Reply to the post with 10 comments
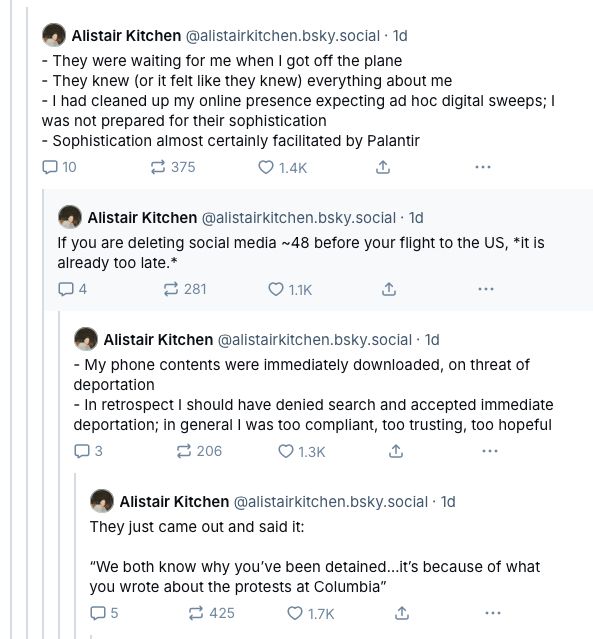This screenshot has height=639, width=593. pyautogui.click(x=59, y=167)
